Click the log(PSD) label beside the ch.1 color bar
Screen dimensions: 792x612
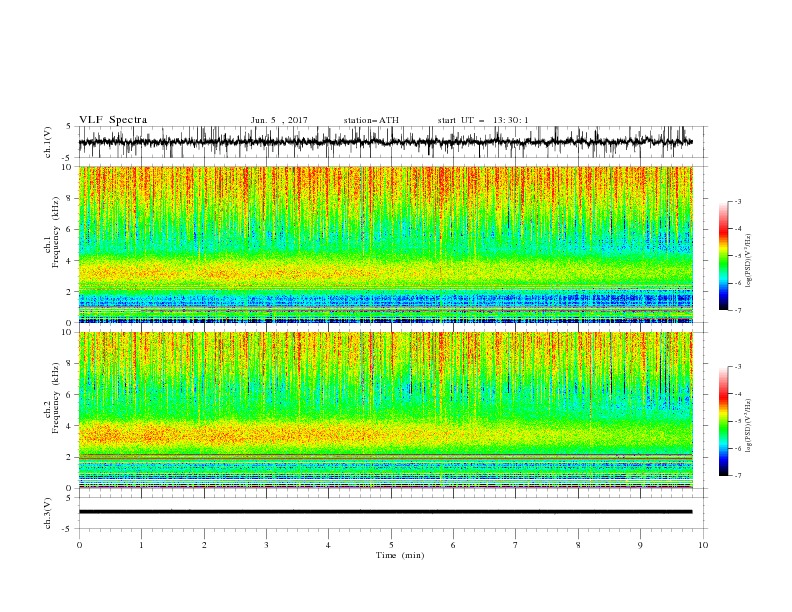(749, 261)
